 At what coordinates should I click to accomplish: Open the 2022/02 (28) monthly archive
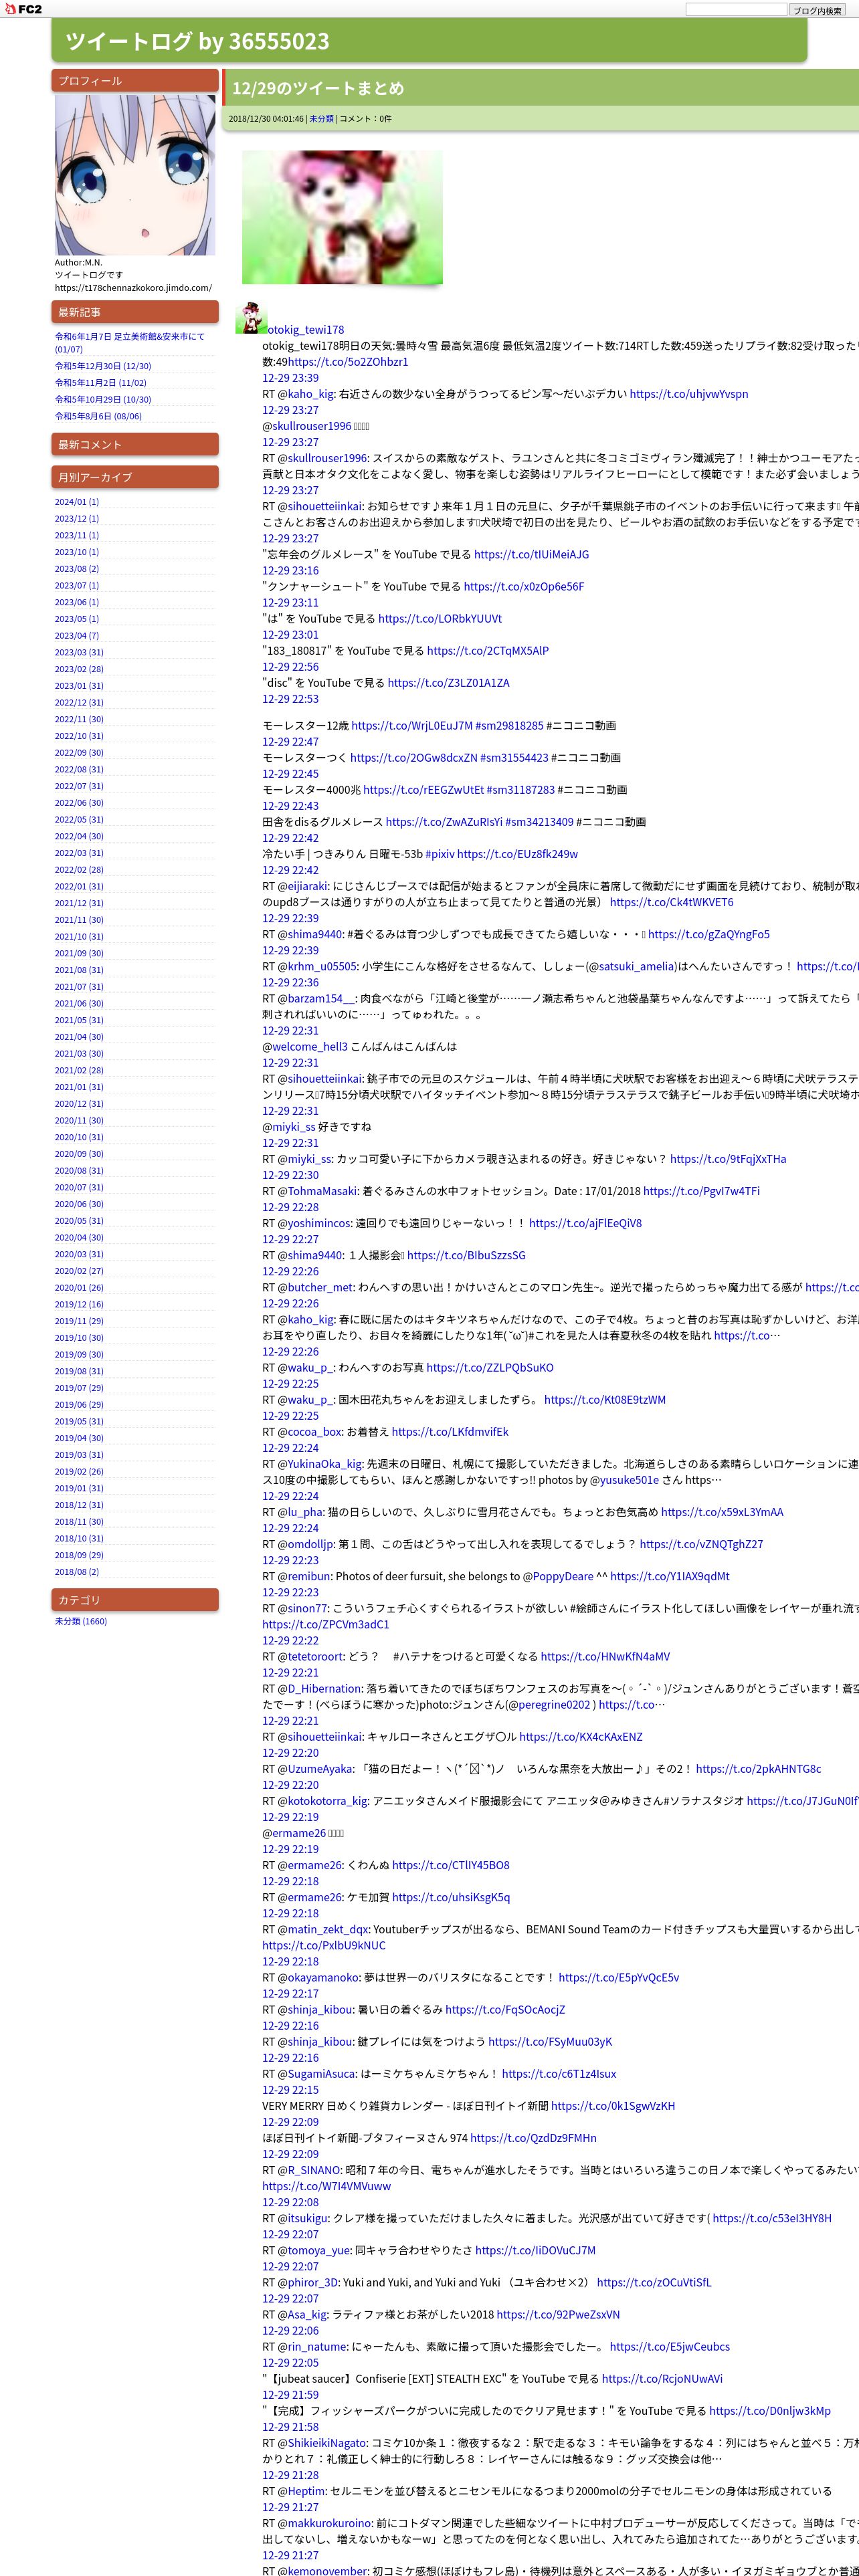(79, 869)
